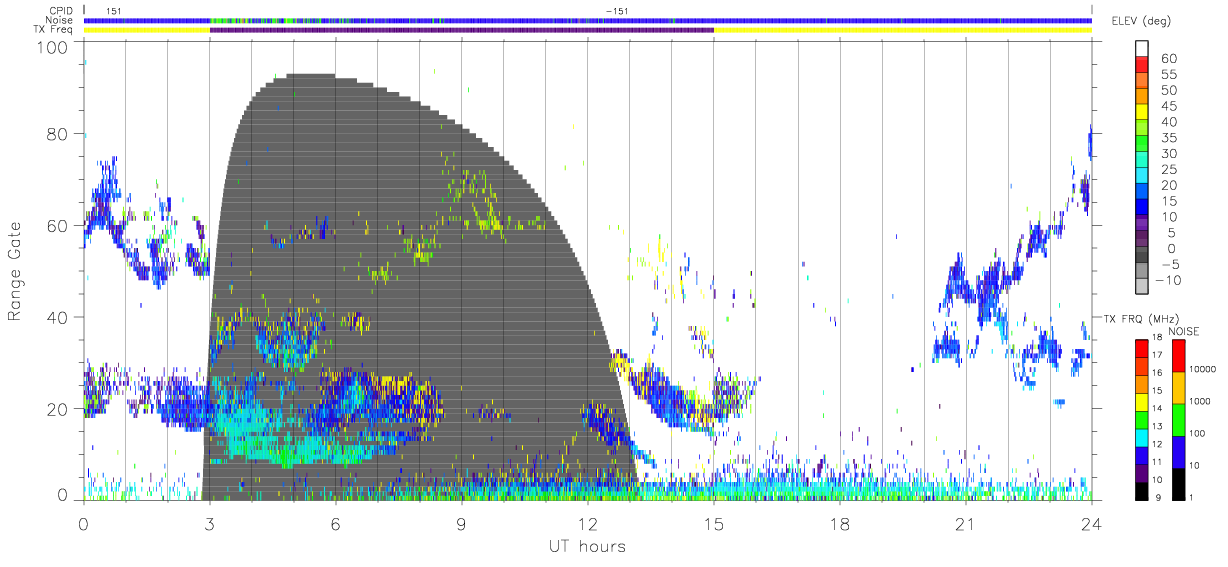This screenshot has width=1228, height=567.
Task: Pick the light gray bottom ELEV swatch below -10
Action: [1141, 285]
